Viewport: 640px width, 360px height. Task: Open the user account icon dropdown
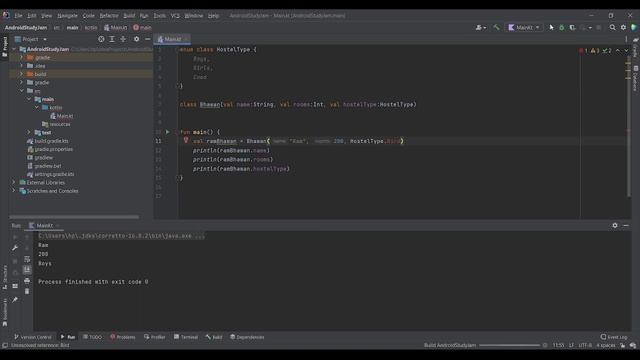tap(480, 27)
